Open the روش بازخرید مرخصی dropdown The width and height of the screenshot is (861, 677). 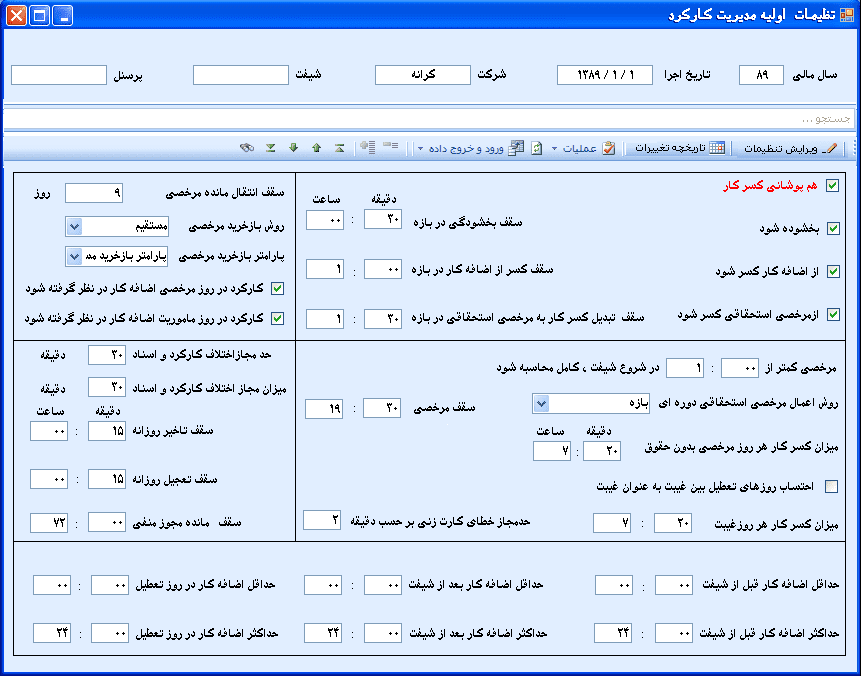73,225
